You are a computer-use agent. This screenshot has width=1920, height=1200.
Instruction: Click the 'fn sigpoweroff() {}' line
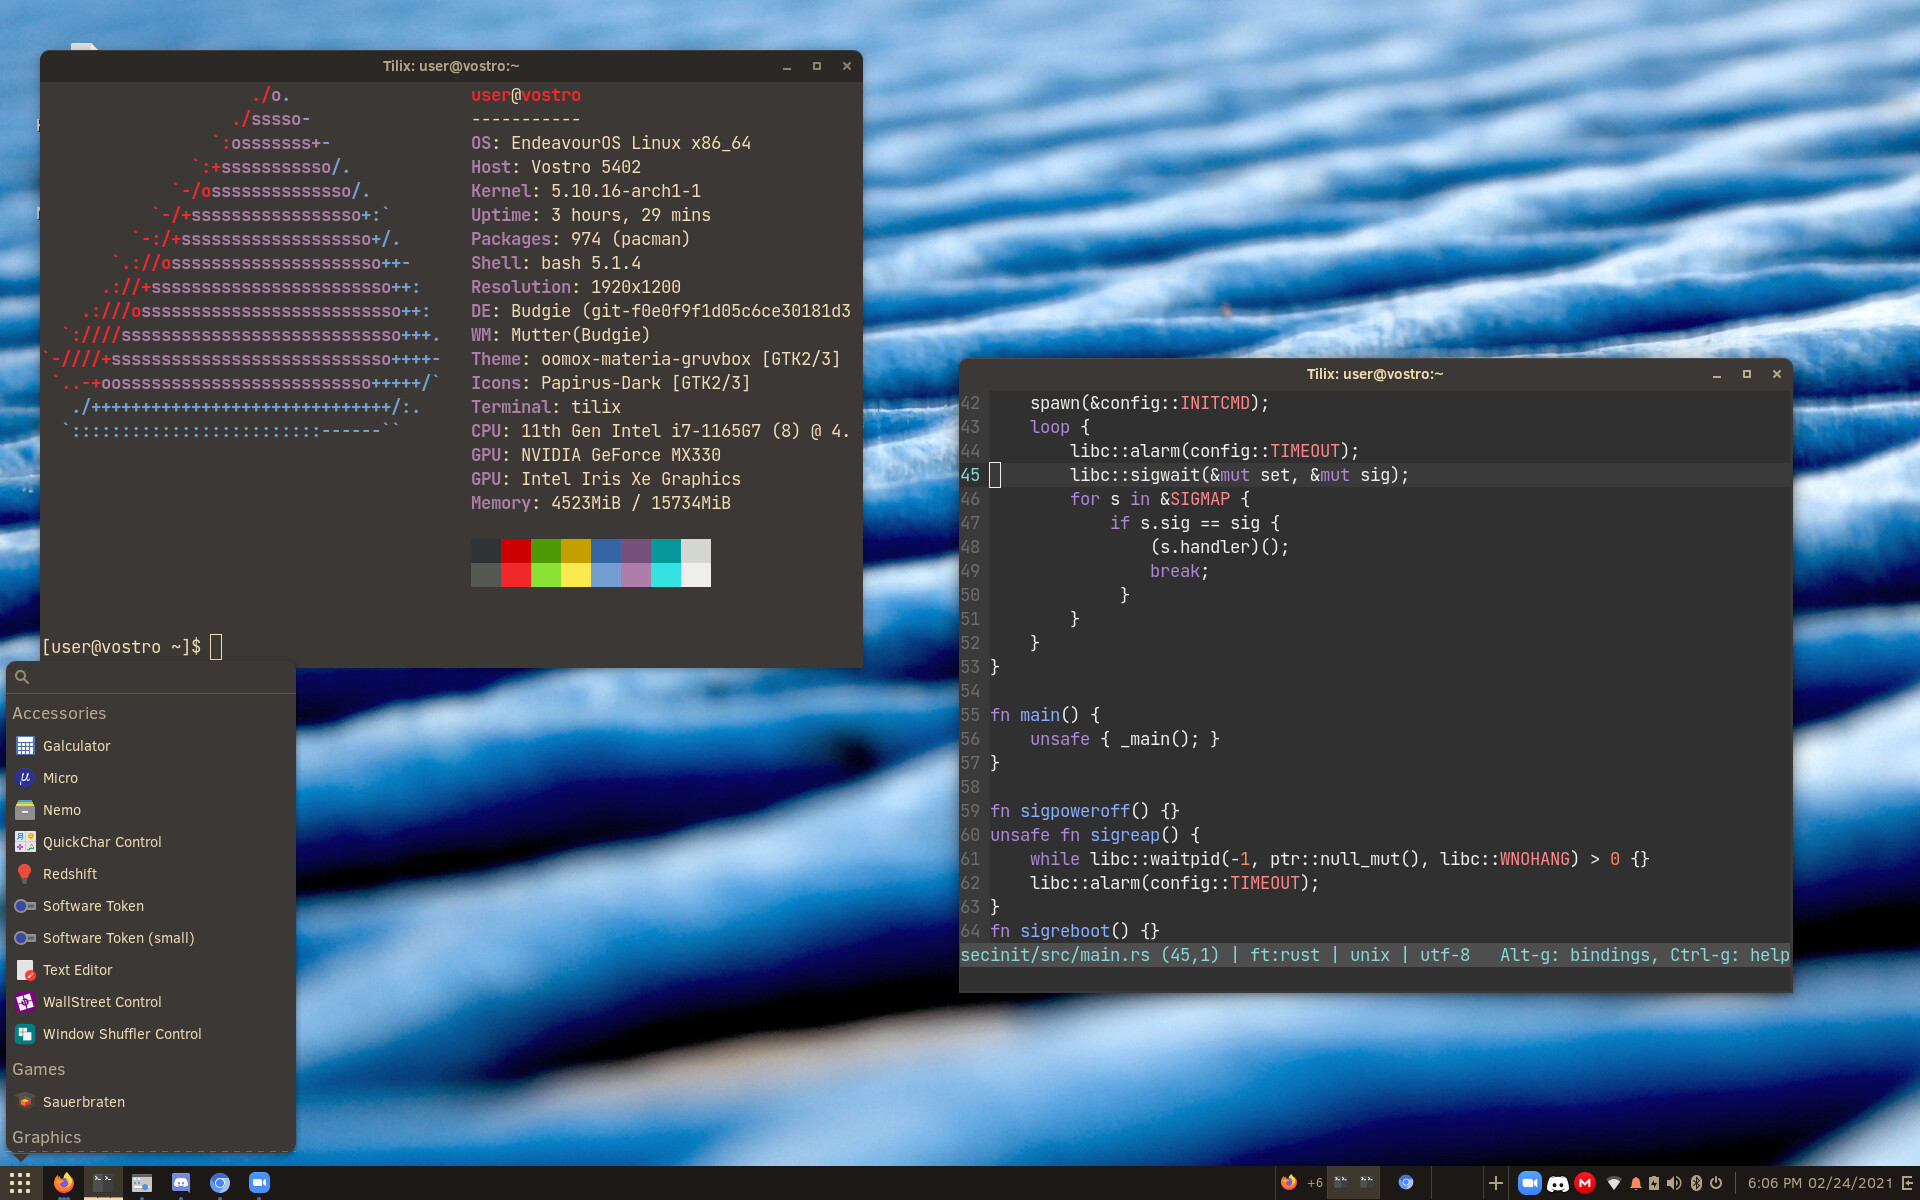click(x=1085, y=811)
